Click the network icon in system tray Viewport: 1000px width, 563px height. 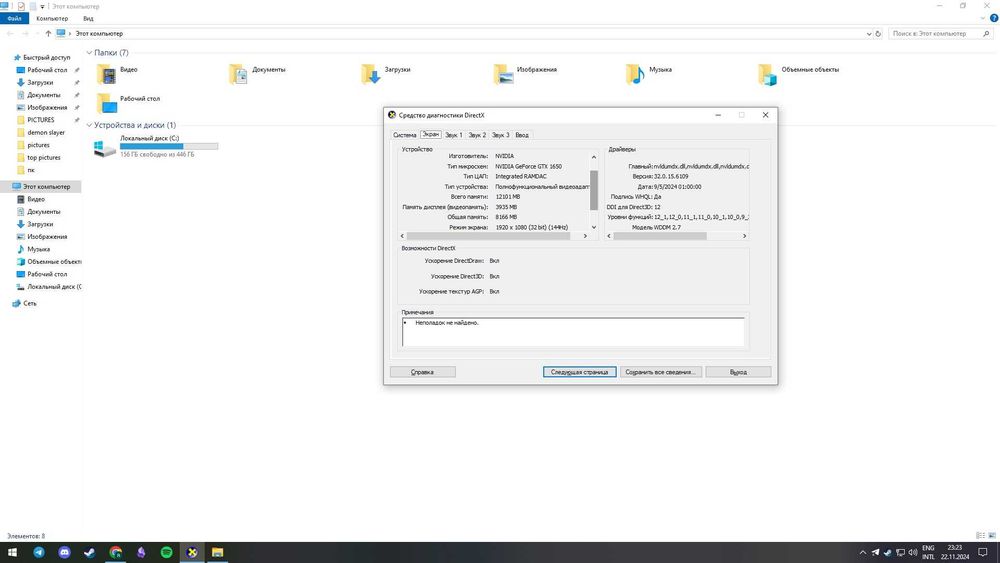pos(901,552)
